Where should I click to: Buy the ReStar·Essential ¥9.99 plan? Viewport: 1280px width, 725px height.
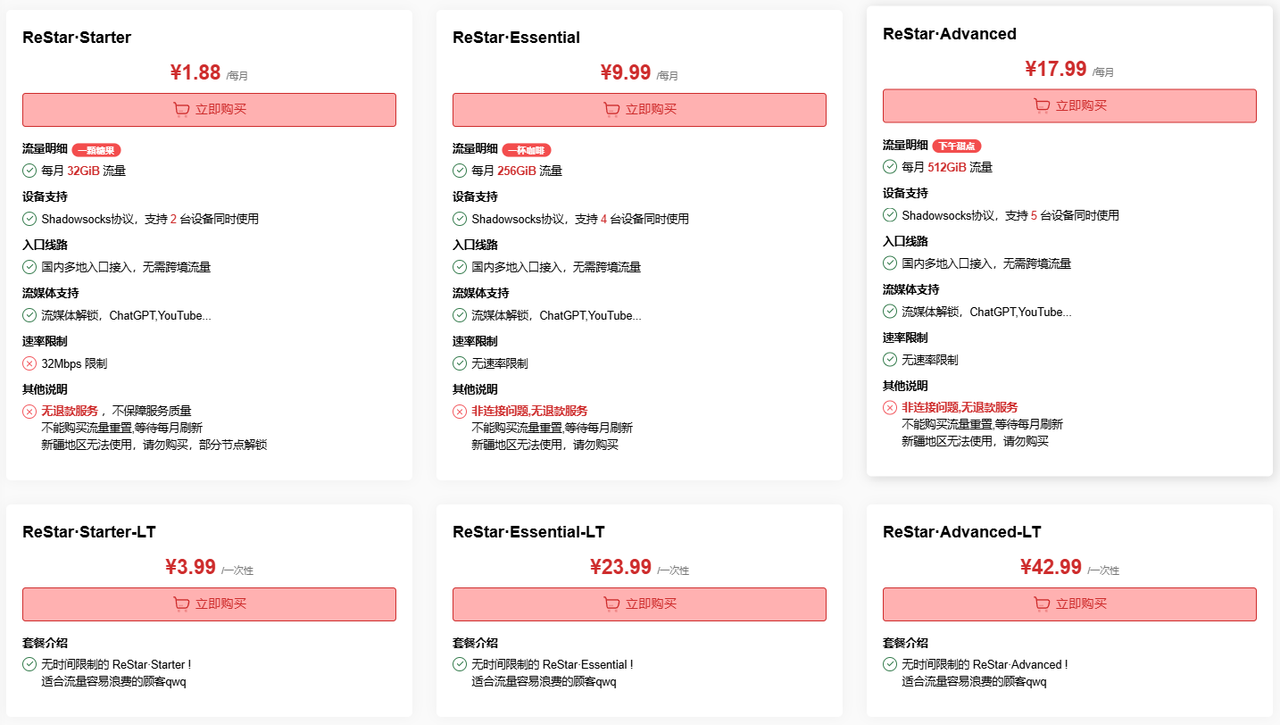pos(639,110)
